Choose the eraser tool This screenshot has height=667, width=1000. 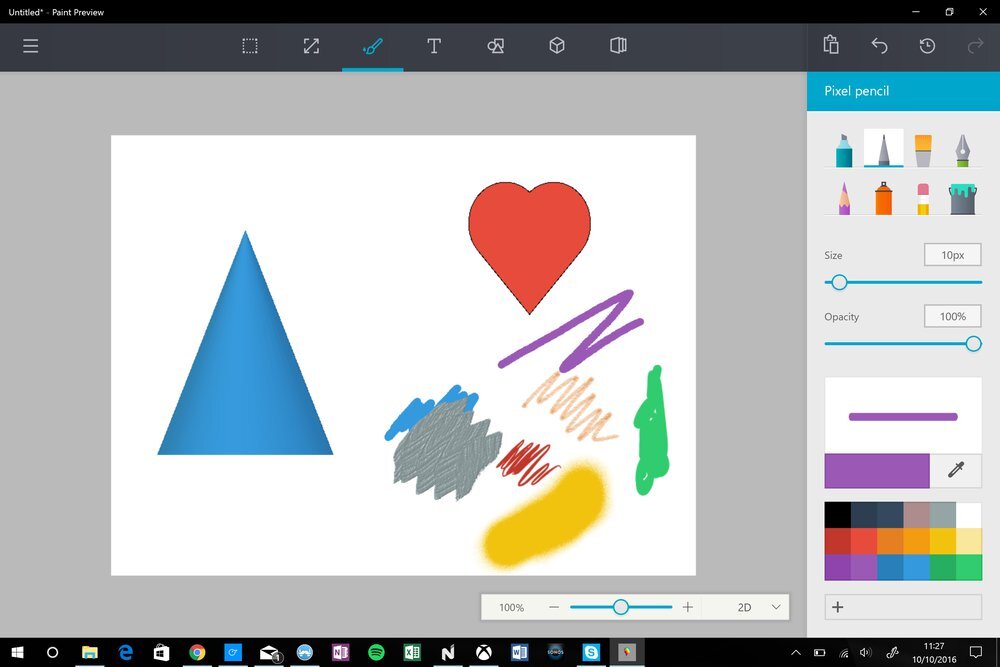click(922, 198)
